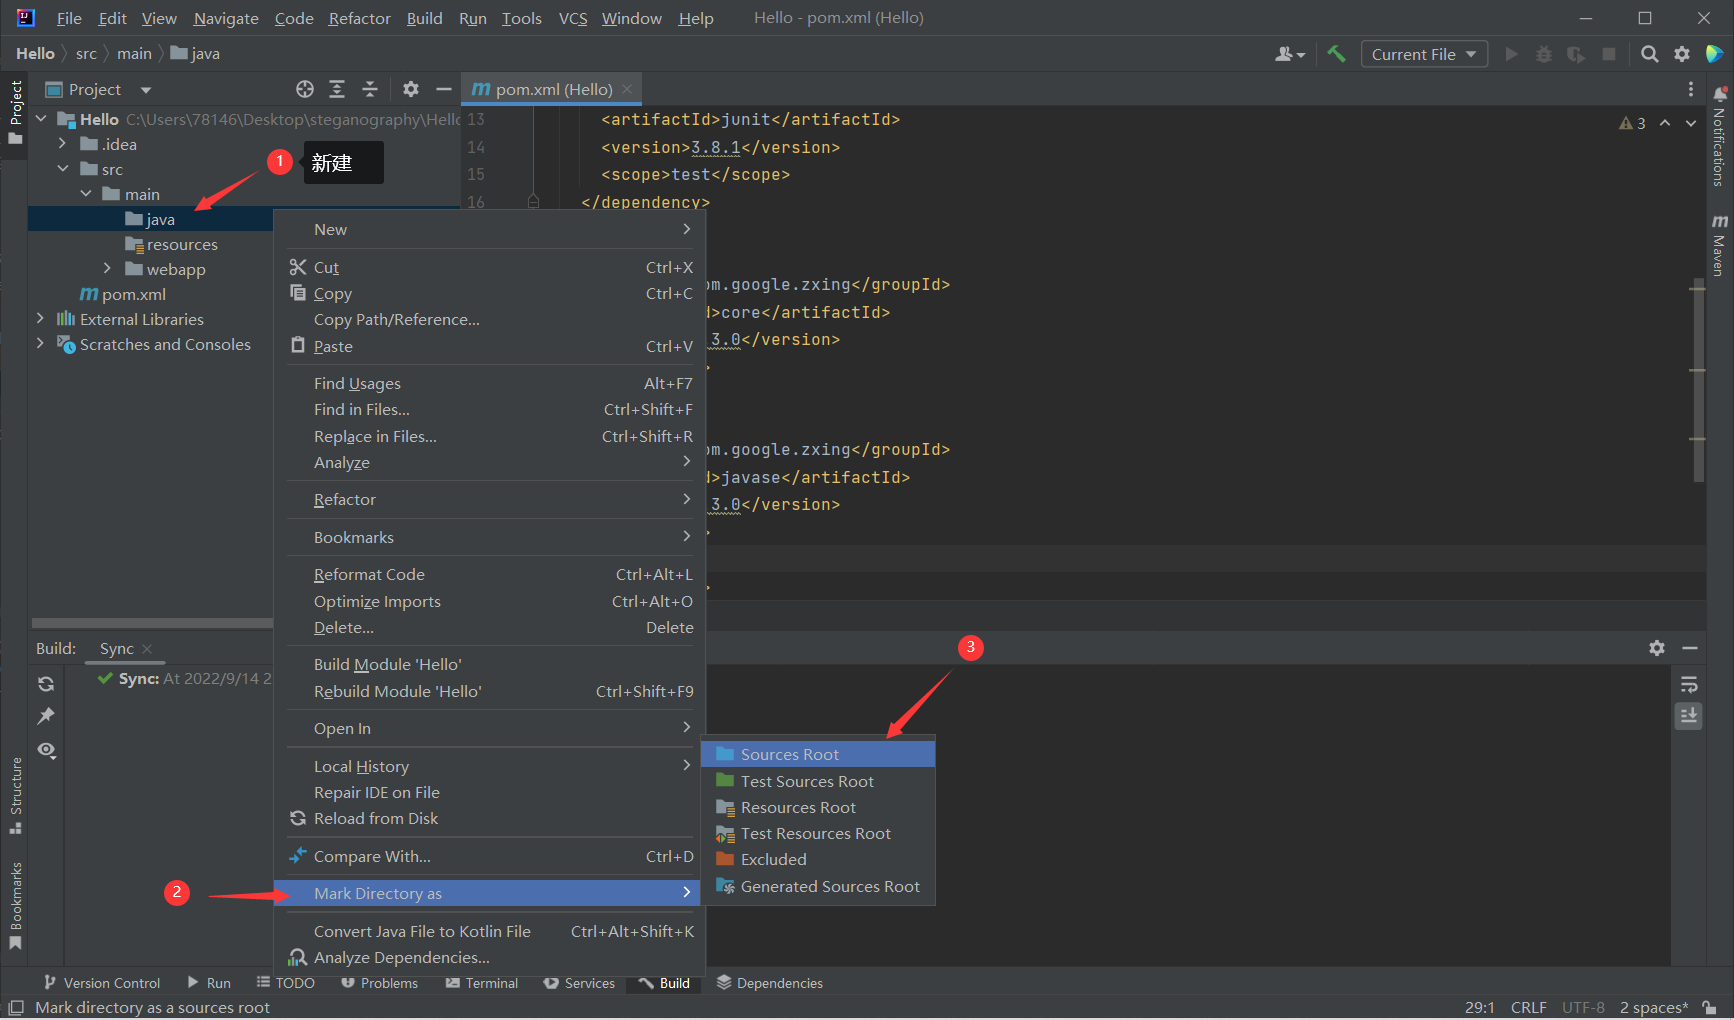The image size is (1734, 1020).
Task: Open IDE settings gear in top toolbar
Action: 1682,54
